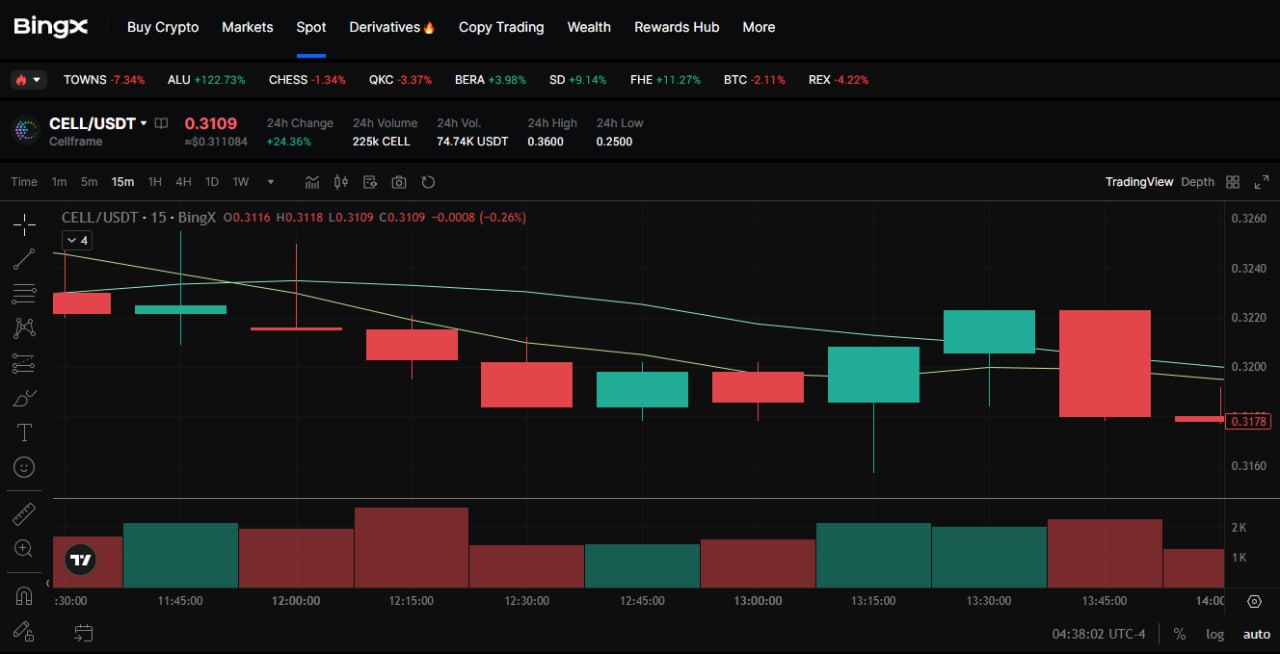Activate the ruler measure tool
Image resolution: width=1280 pixels, height=654 pixels.
coord(24,514)
